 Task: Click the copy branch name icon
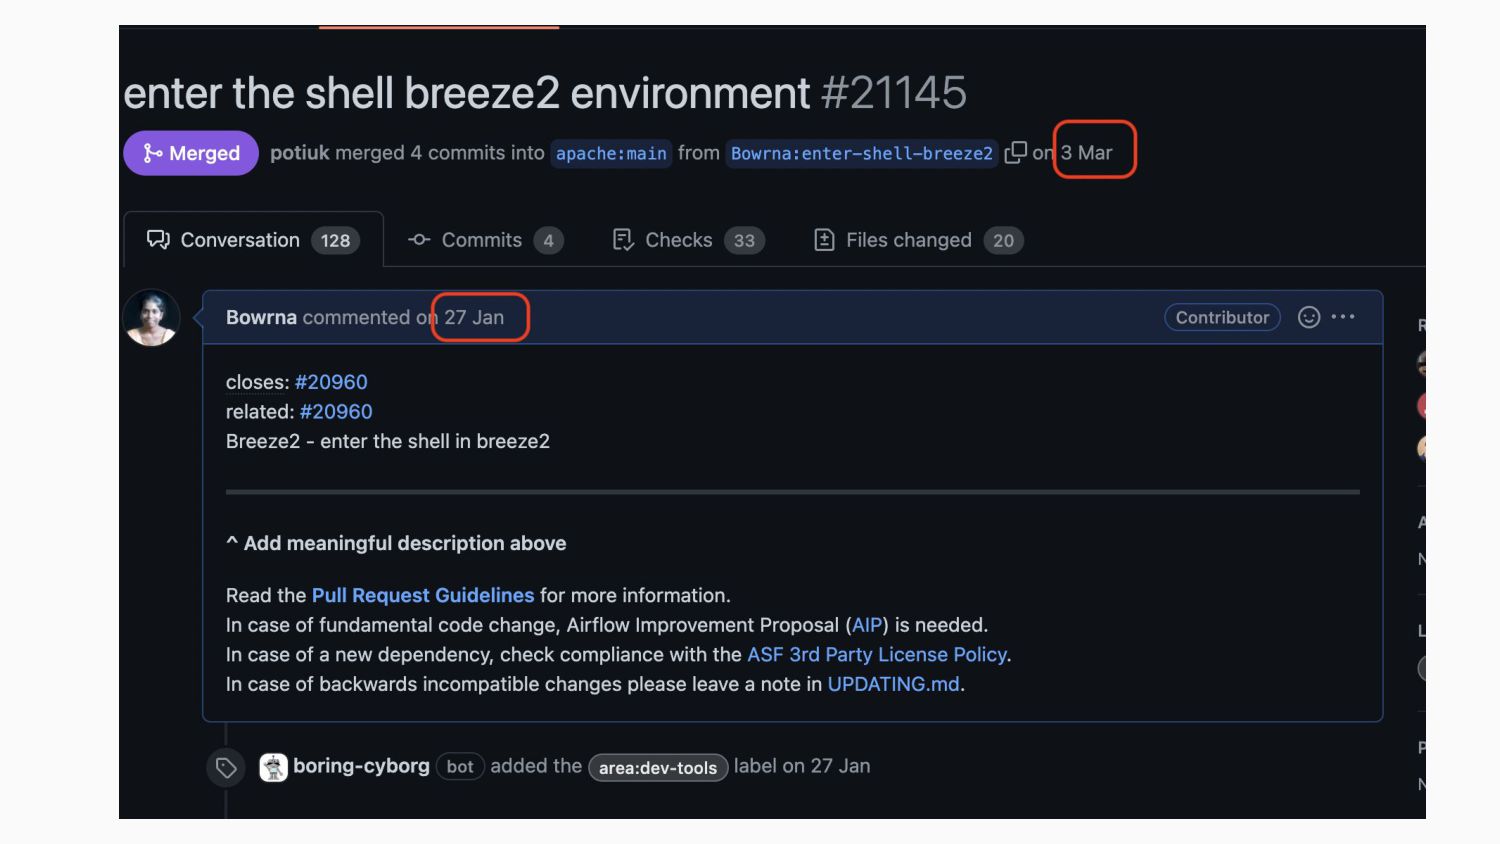(1015, 152)
